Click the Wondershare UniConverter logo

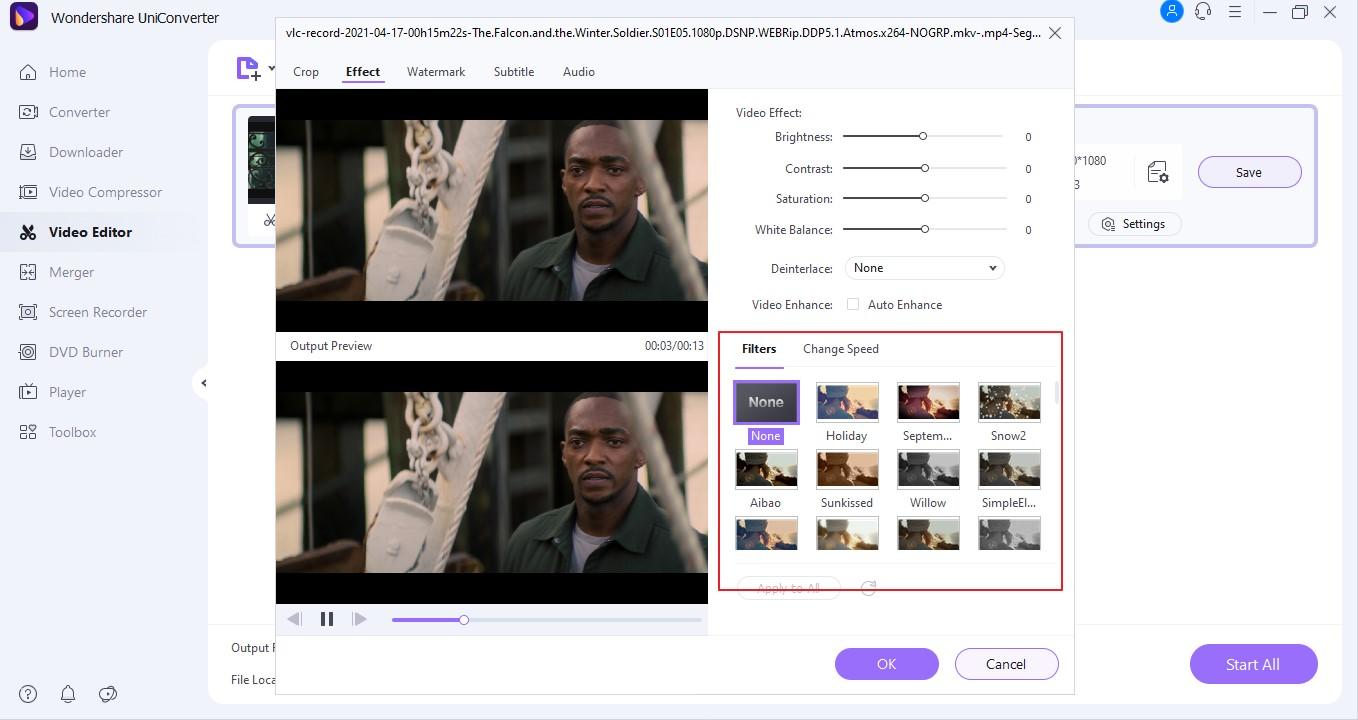[x=23, y=17]
